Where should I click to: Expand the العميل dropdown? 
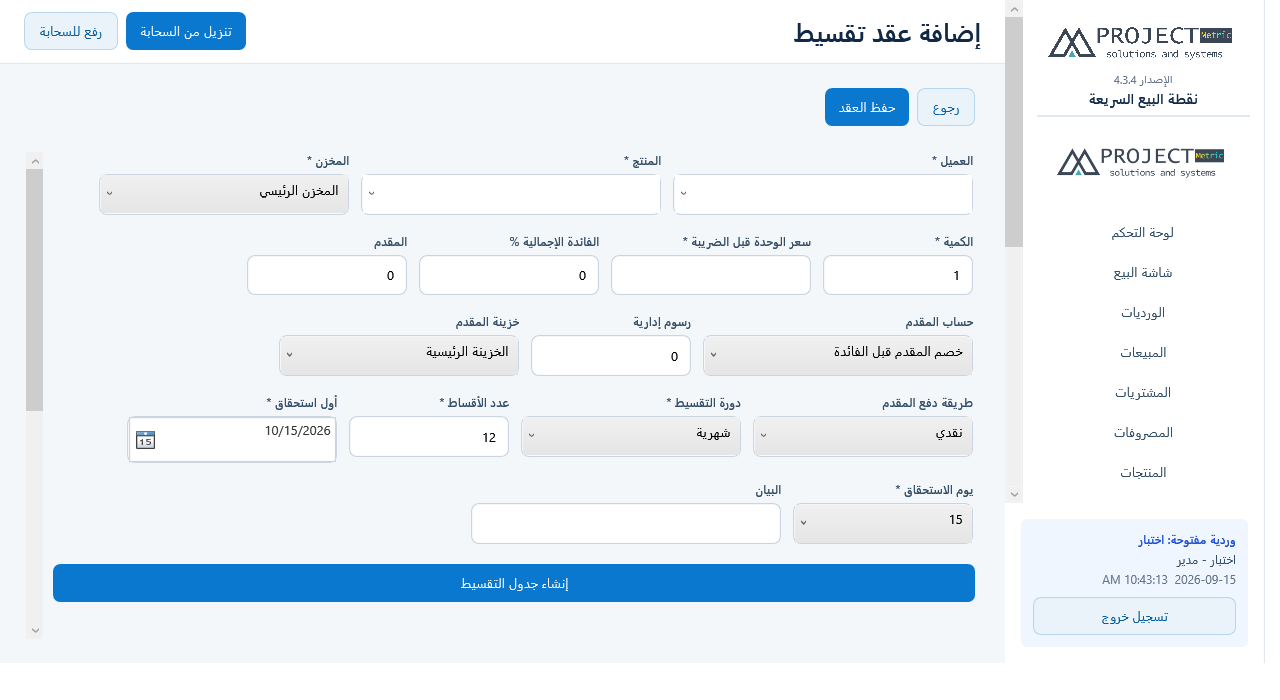coord(823,194)
